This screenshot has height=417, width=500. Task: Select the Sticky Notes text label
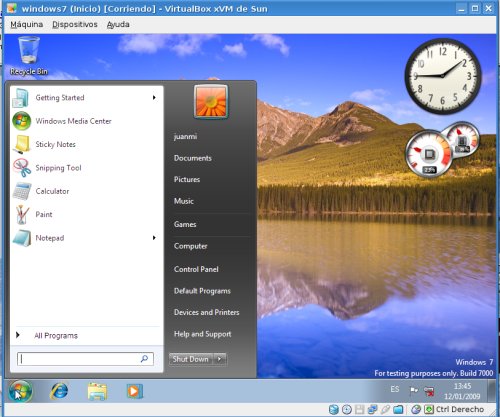pyautogui.click(x=56, y=144)
